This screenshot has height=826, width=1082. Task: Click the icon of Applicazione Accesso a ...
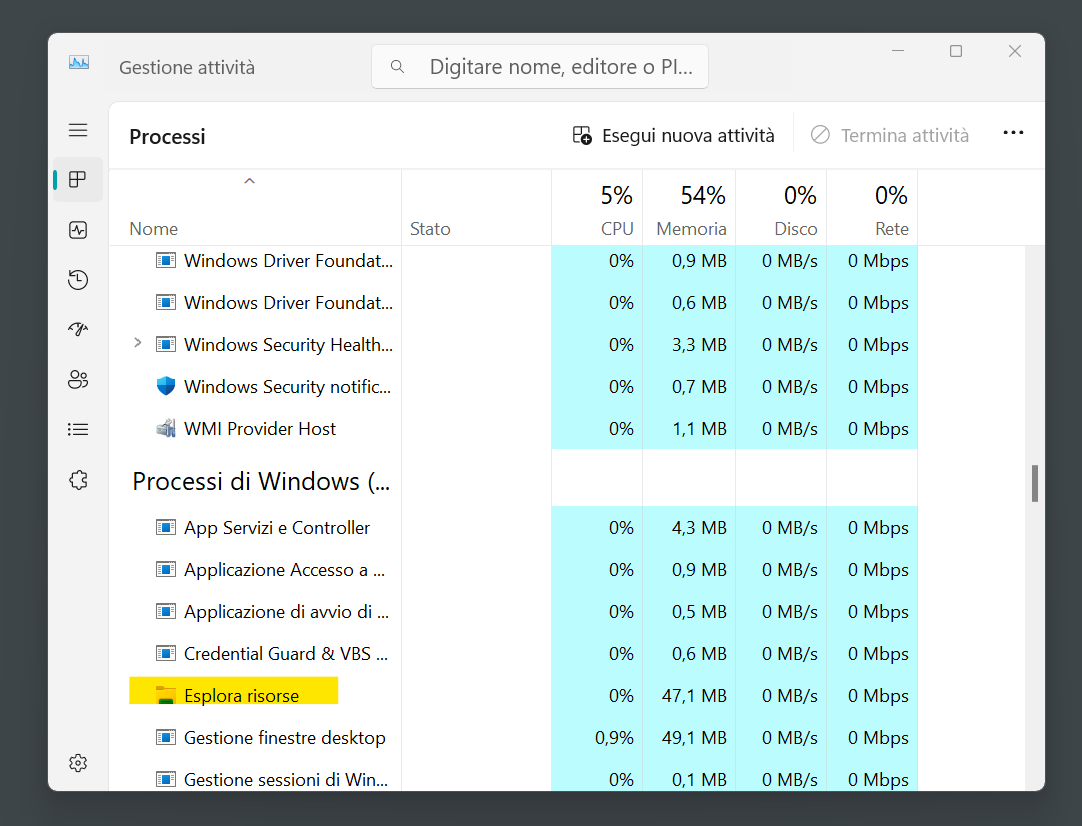pos(166,569)
